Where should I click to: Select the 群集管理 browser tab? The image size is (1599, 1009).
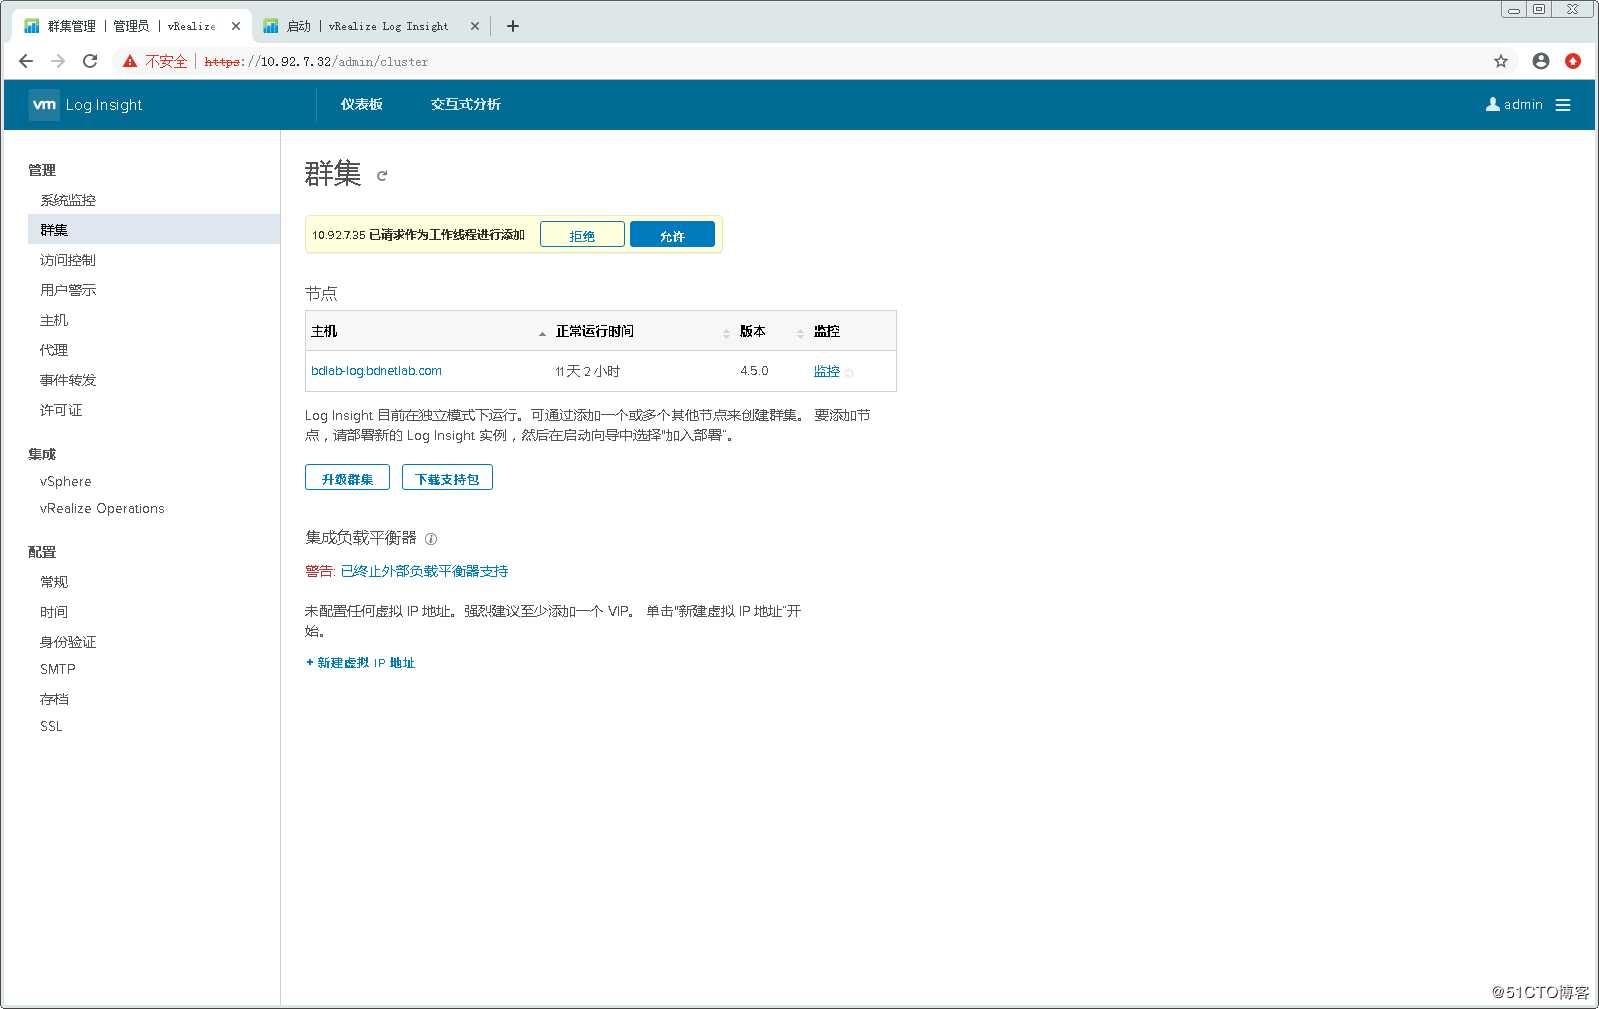[130, 26]
